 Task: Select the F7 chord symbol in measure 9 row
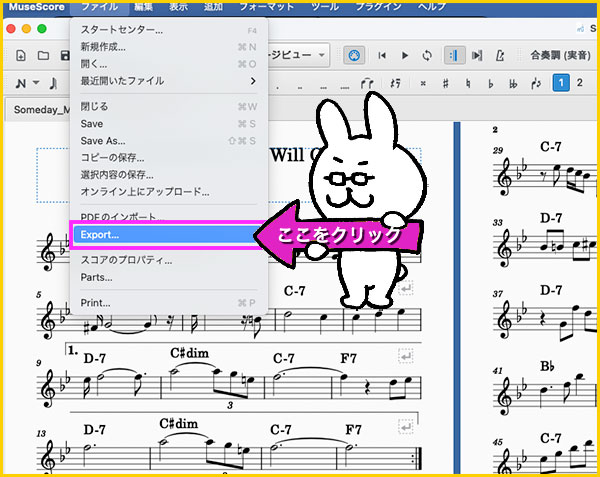tap(349, 358)
